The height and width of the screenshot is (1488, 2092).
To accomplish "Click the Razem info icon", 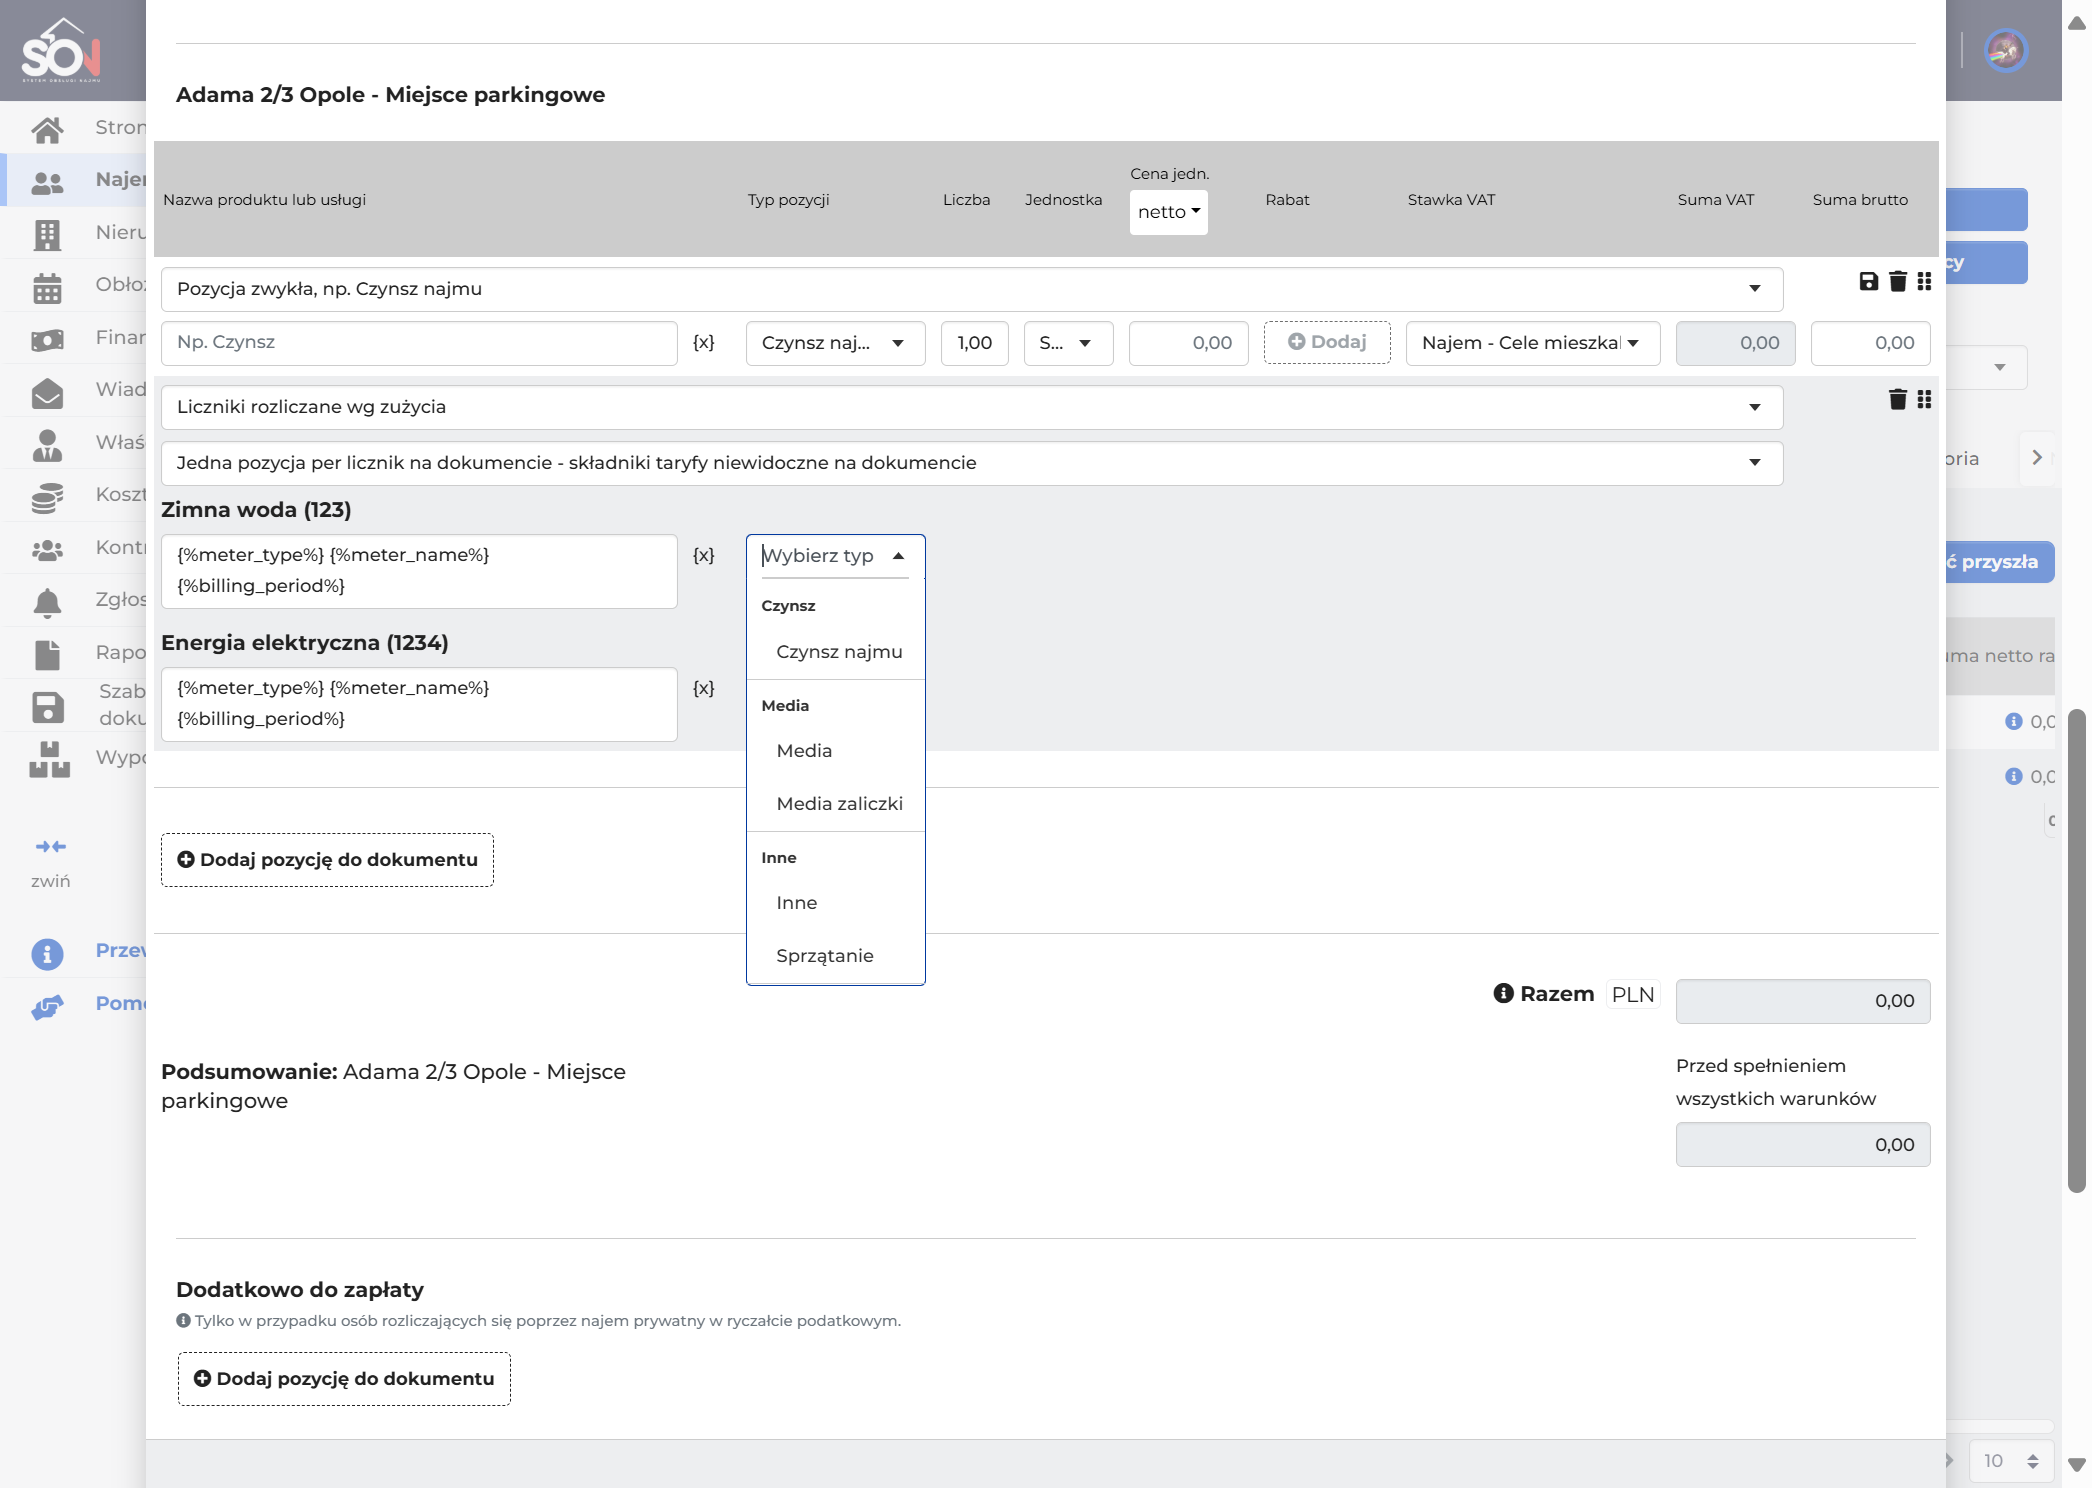I will pos(1503,993).
